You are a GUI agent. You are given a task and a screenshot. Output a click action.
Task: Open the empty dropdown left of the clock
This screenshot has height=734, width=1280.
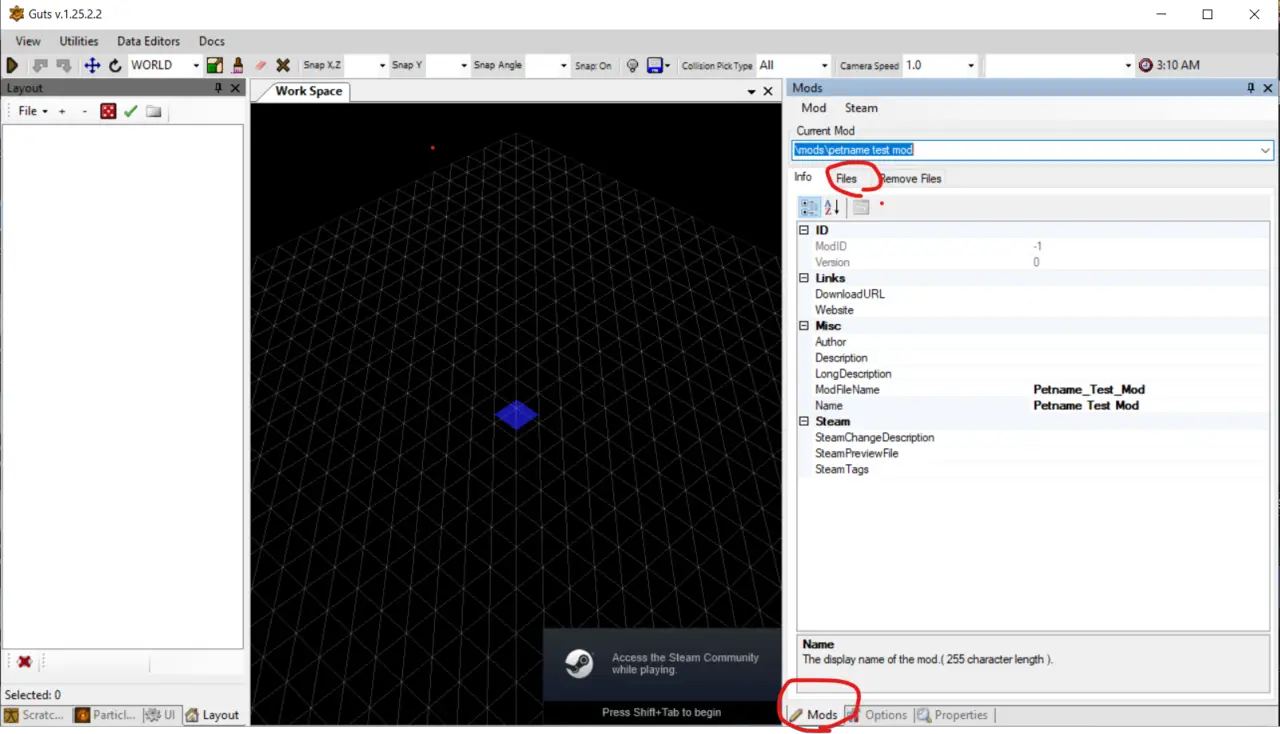[1128, 65]
